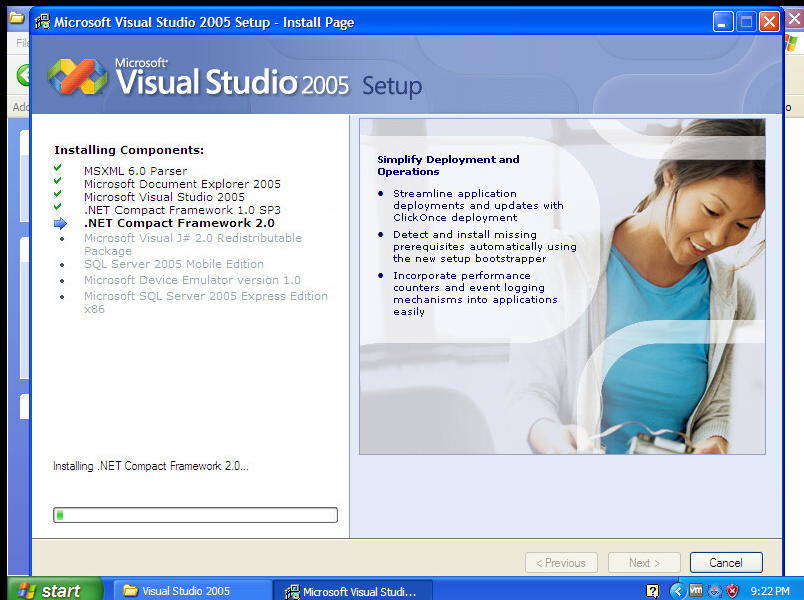Close the background Explorer window
Screen dimensions: 804x600
(x=794, y=19)
